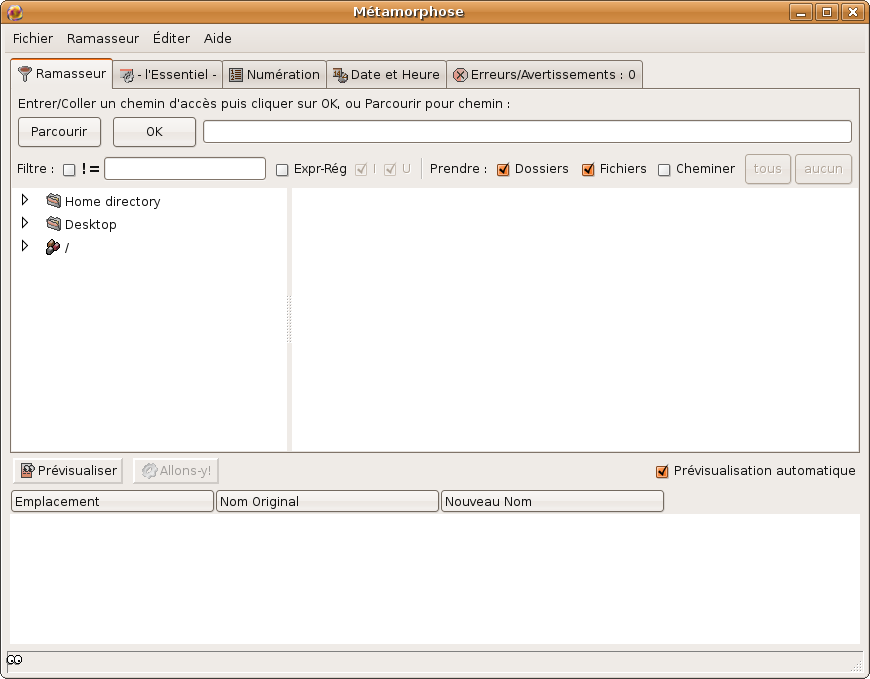Select the Ramasseur tab

tap(62, 73)
